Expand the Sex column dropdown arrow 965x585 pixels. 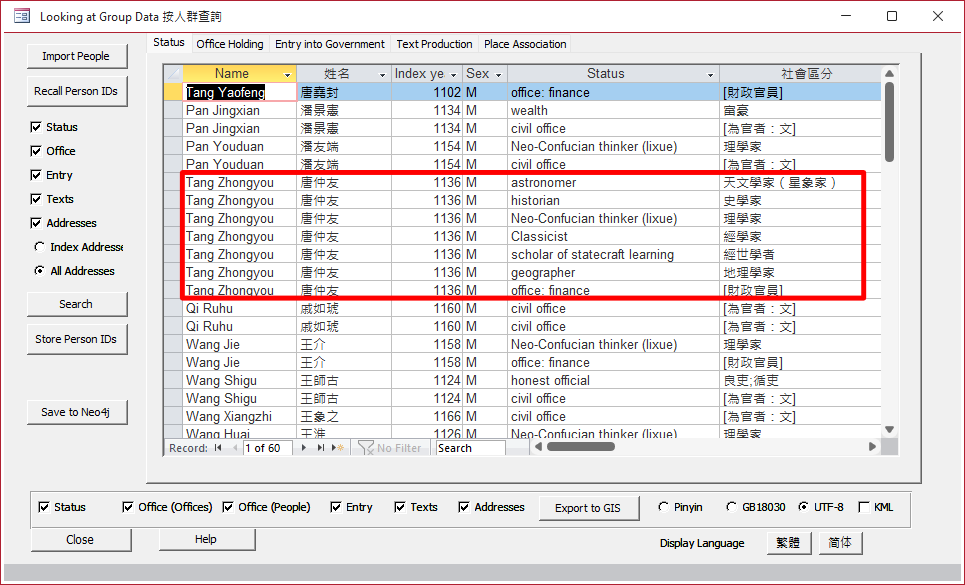[x=498, y=75]
